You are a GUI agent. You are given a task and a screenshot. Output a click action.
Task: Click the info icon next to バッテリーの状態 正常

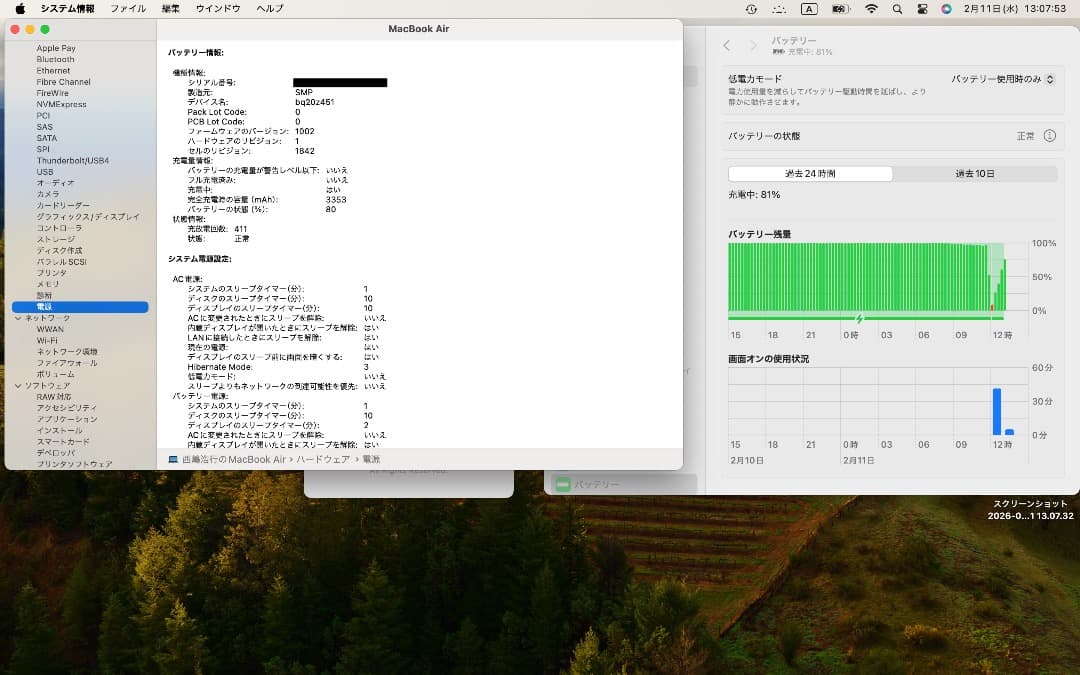pyautogui.click(x=1047, y=136)
